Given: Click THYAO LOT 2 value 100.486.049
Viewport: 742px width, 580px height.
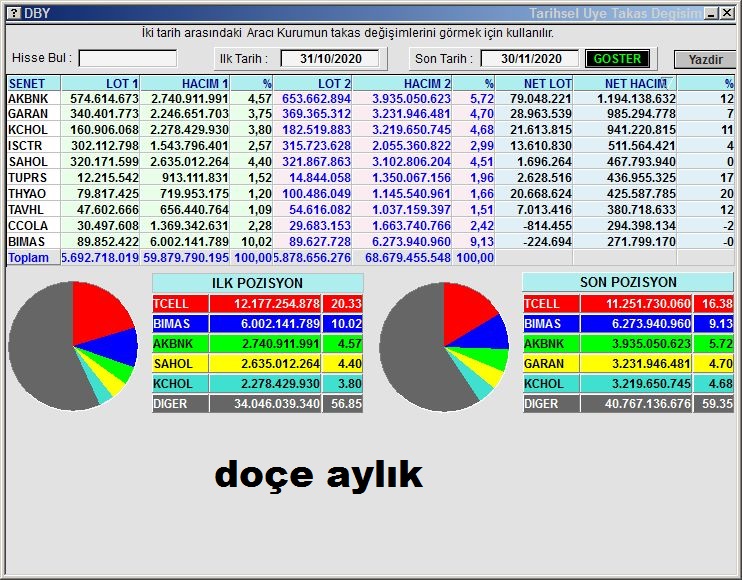Looking at the screenshot, I should click(317, 194).
